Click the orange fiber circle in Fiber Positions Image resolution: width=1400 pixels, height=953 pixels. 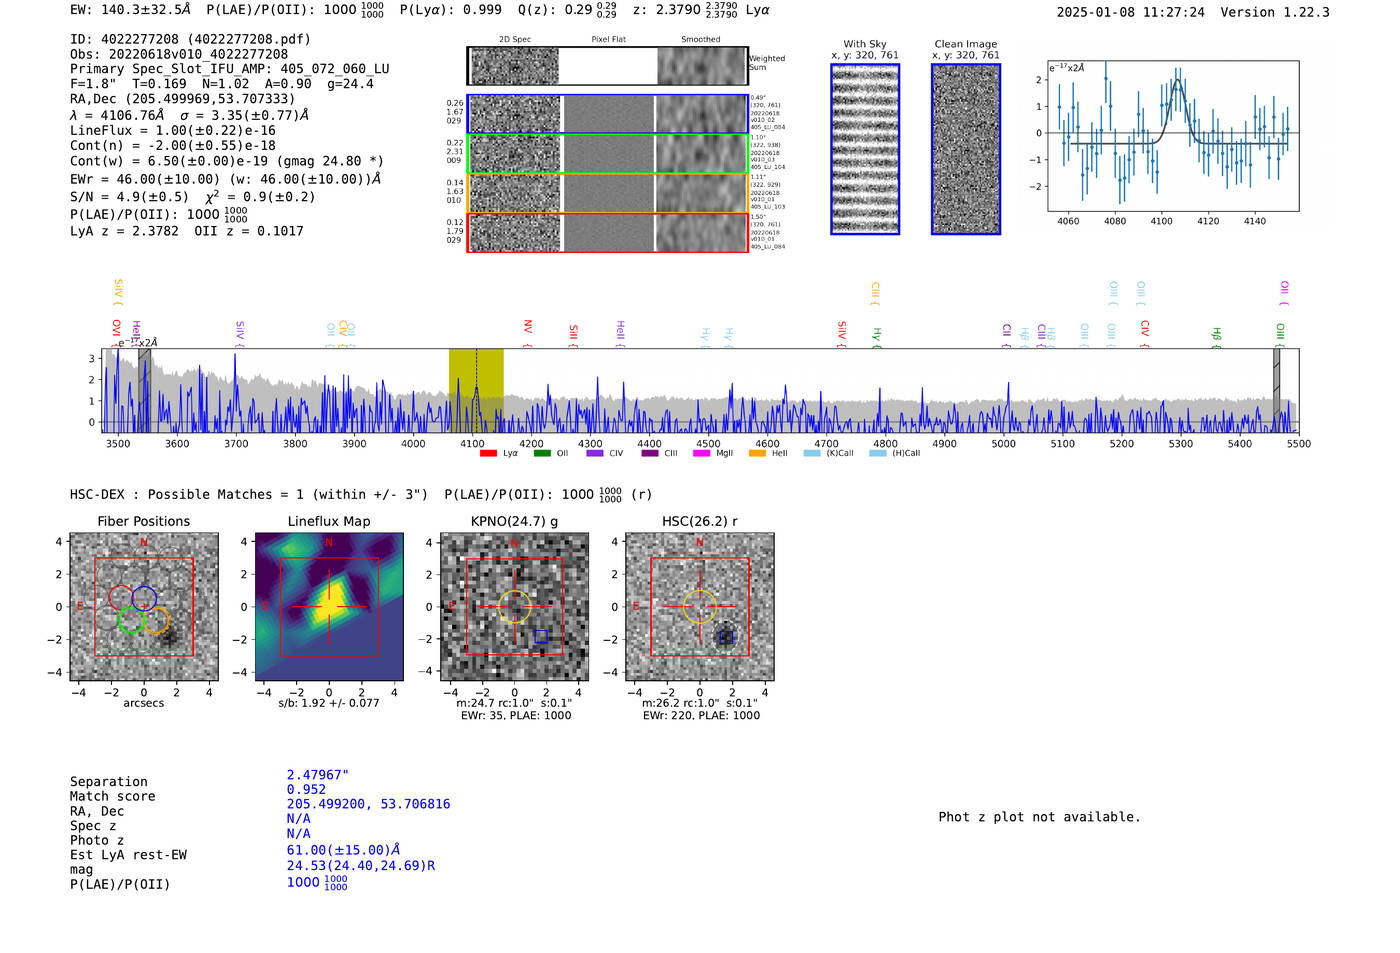156,621
